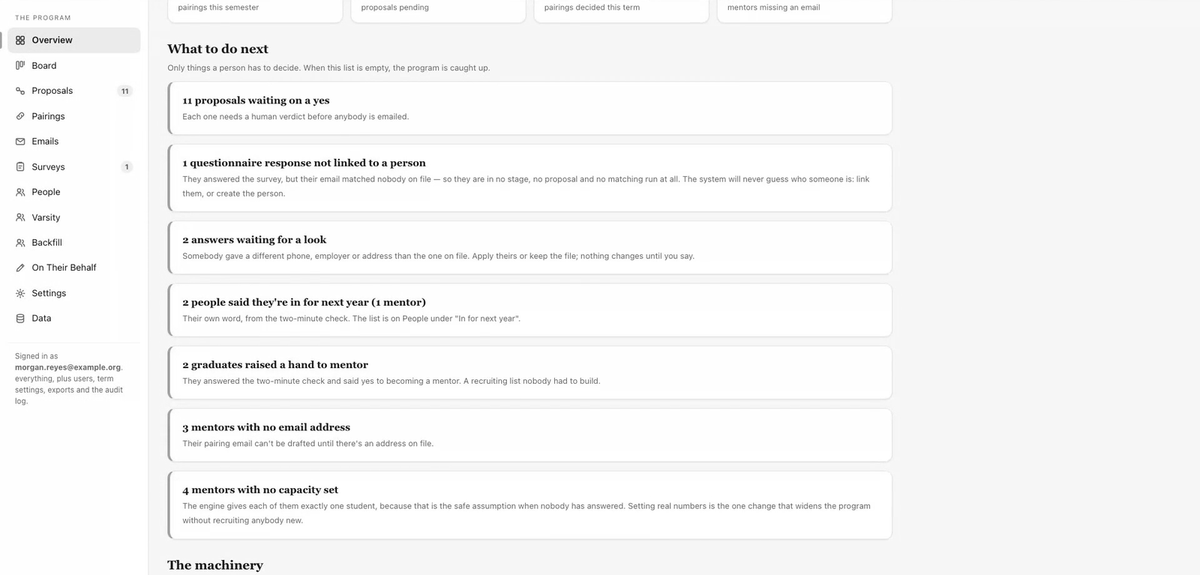Viewport: 1200px width, 575px height.
Task: Click The machinery heading
Action: click(x=215, y=565)
